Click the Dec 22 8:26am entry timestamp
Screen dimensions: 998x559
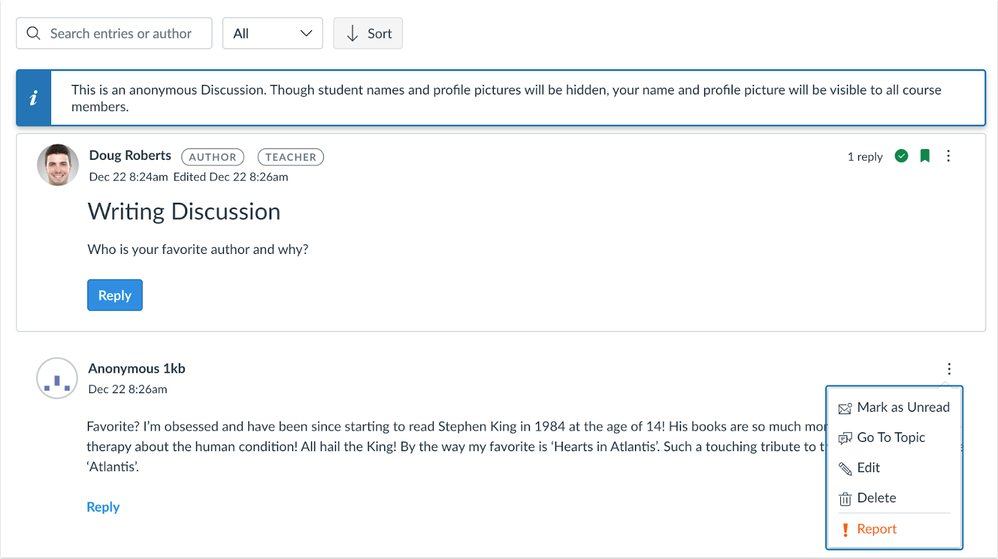point(128,389)
